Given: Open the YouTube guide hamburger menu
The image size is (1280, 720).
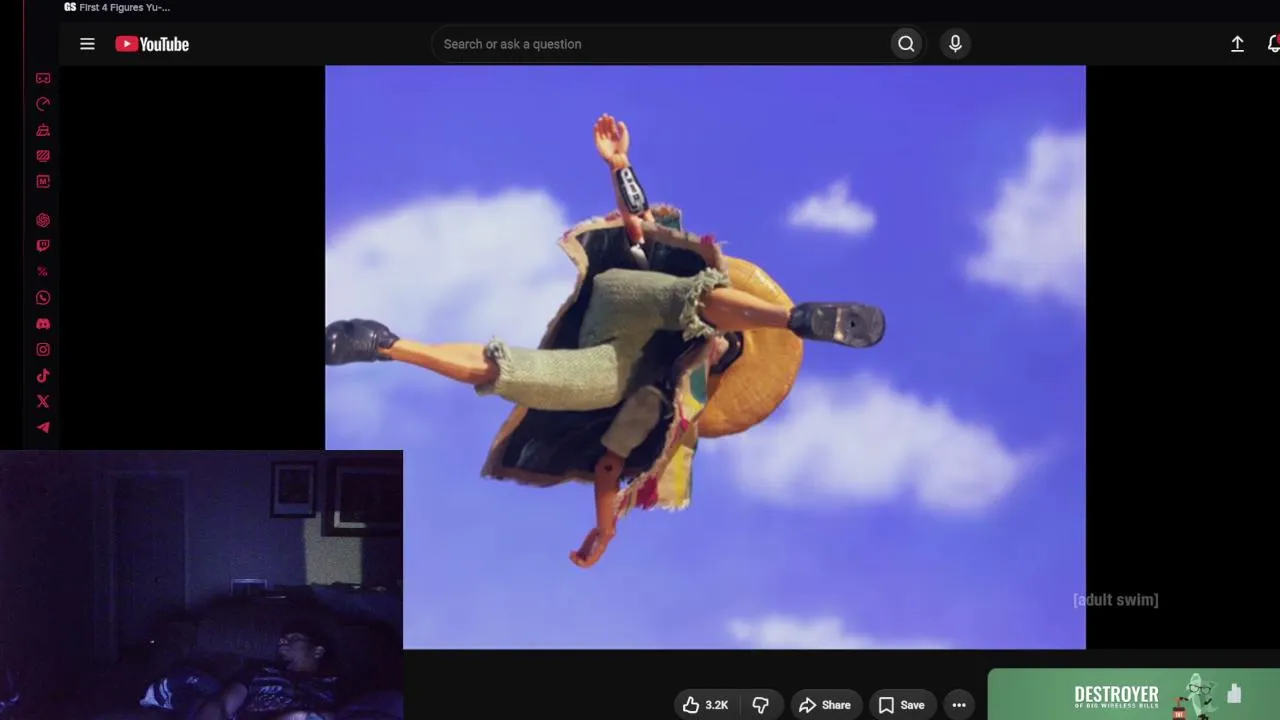Looking at the screenshot, I should 87,44.
